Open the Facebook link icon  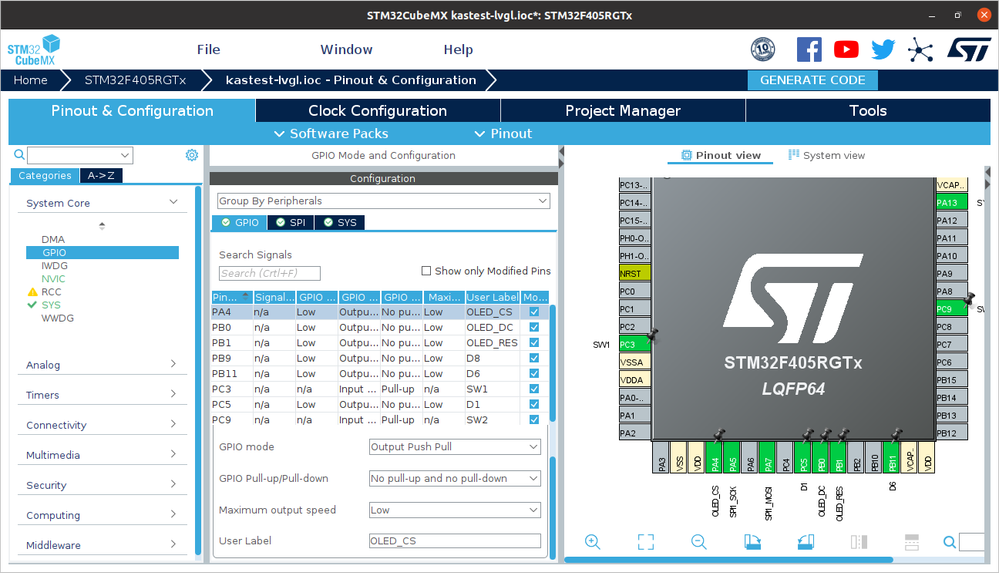[x=809, y=49]
